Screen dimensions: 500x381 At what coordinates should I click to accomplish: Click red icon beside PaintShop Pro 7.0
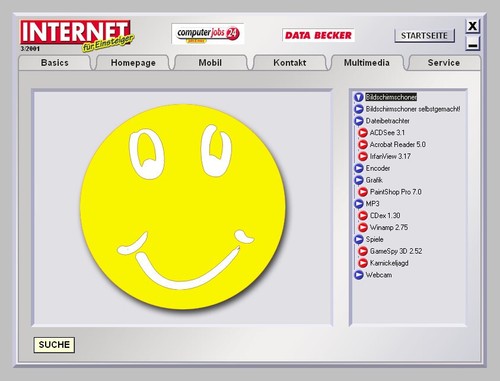(x=363, y=192)
